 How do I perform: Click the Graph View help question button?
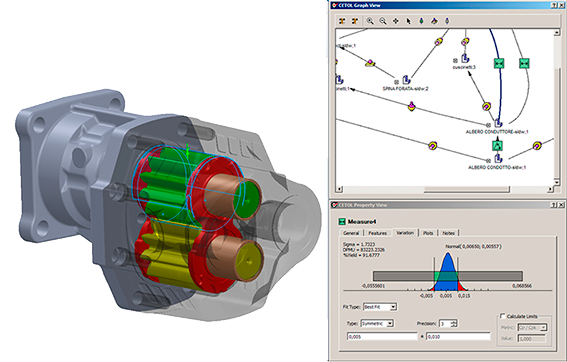click(554, 5)
